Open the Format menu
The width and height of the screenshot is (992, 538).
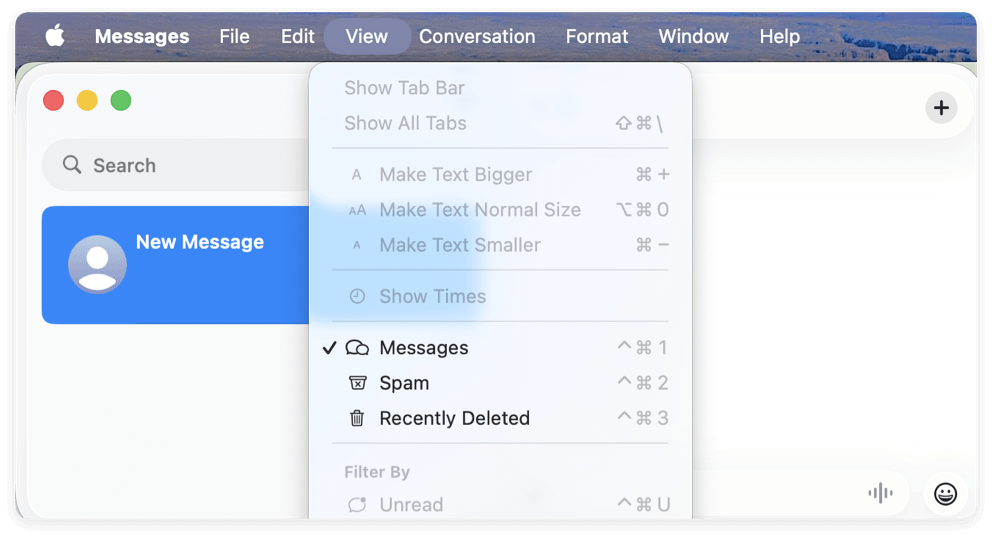pyautogui.click(x=597, y=36)
